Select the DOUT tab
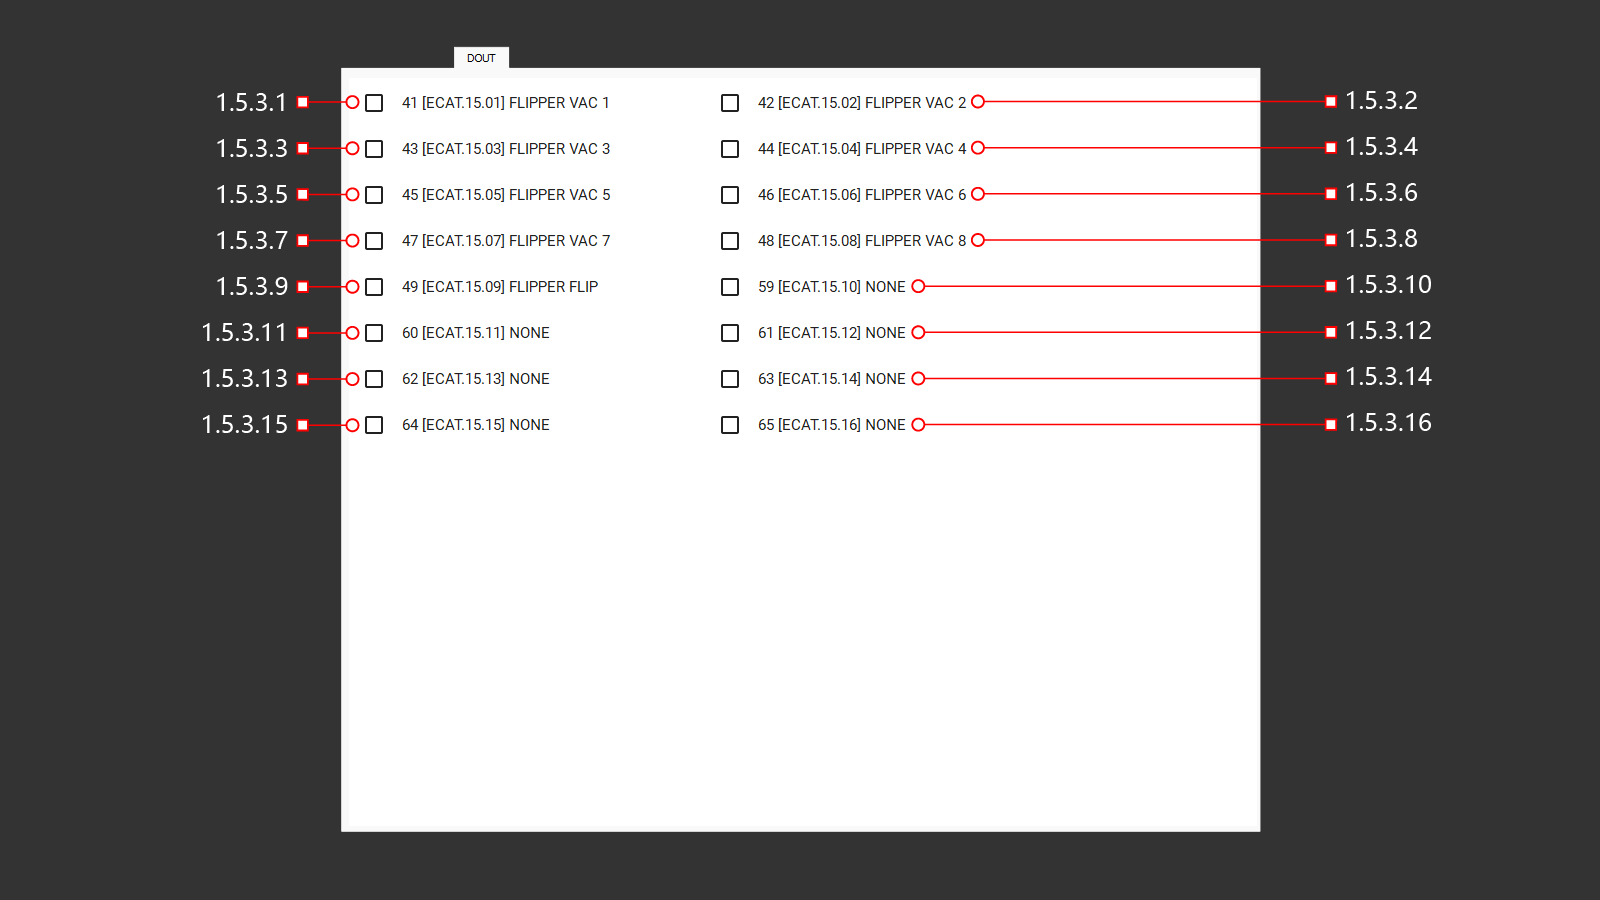The image size is (1600, 900). (x=481, y=58)
